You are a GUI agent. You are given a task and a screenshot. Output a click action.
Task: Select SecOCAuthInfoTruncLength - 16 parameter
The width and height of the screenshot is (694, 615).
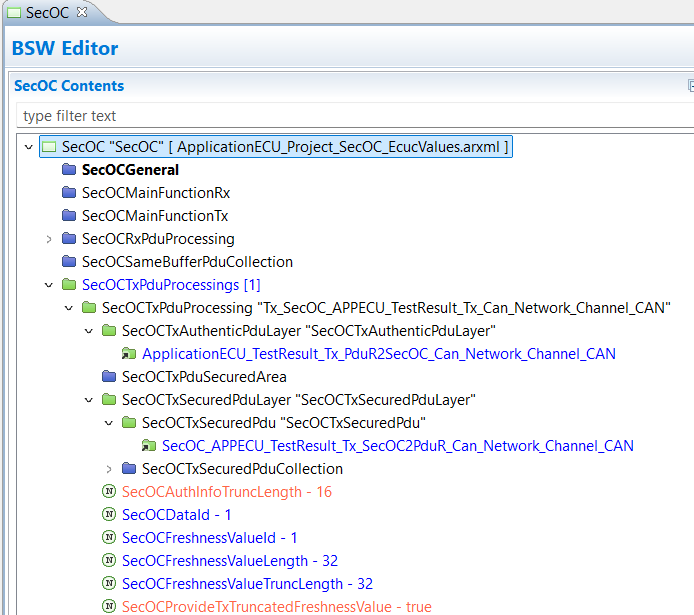coord(227,492)
